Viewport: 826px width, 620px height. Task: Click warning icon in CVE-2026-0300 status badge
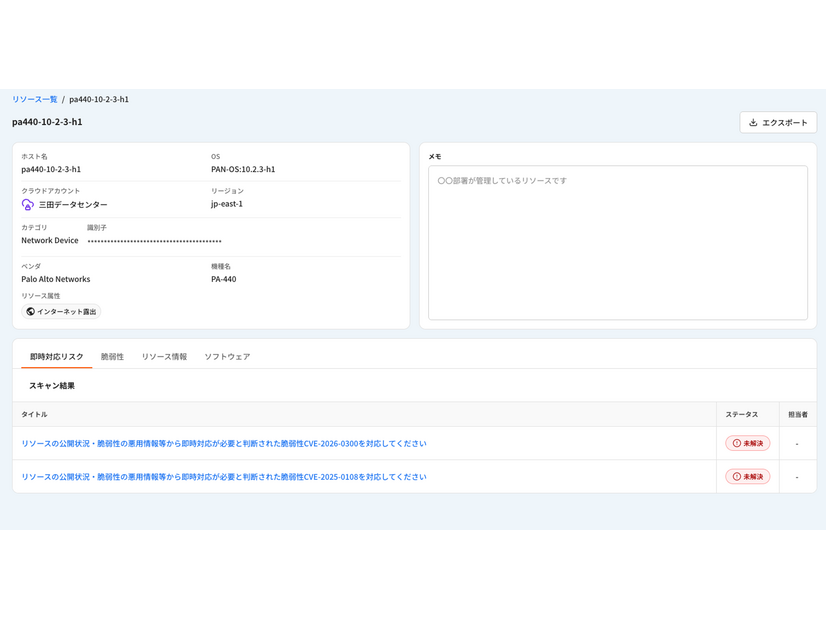pyautogui.click(x=736, y=443)
